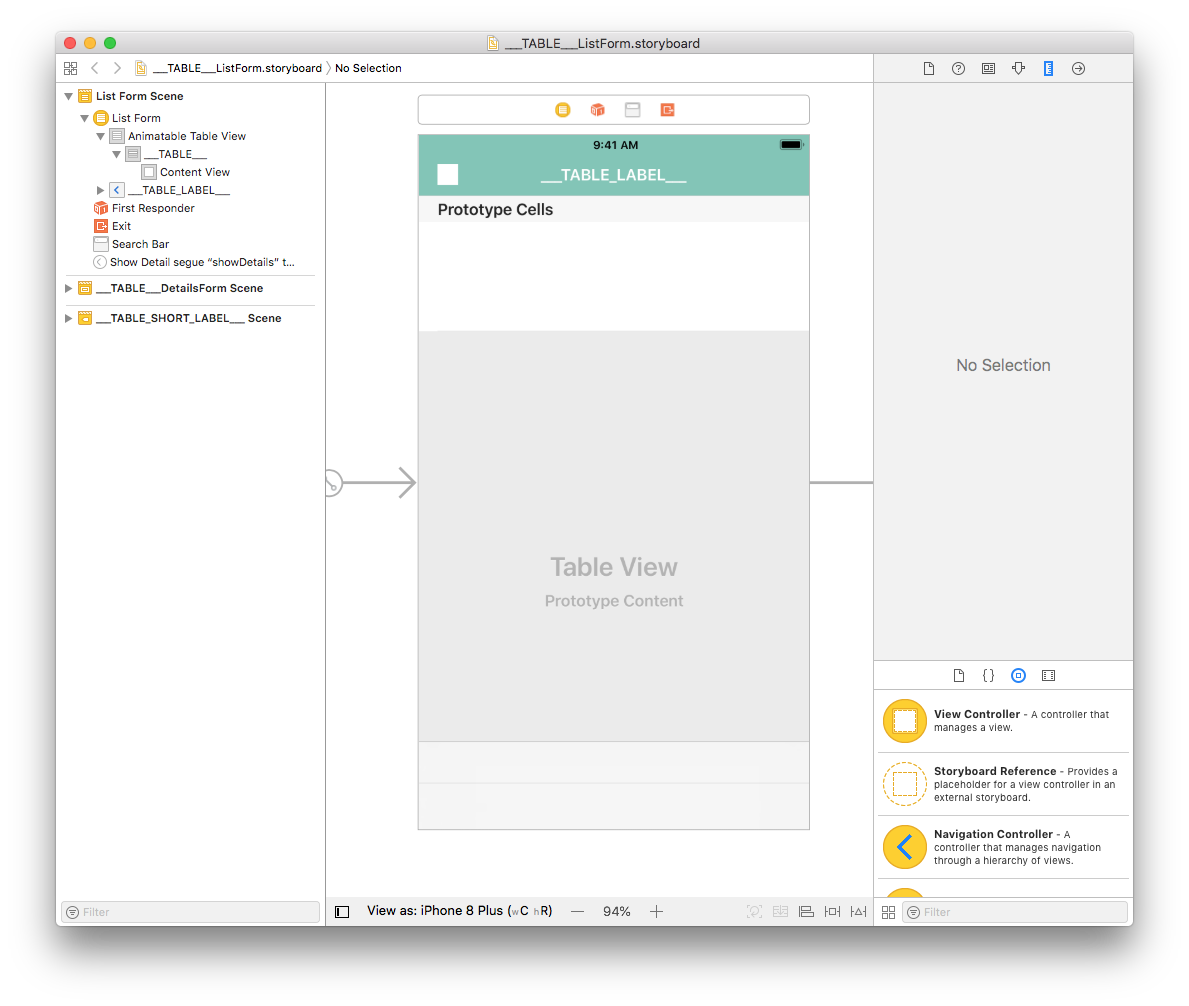The image size is (1189, 1006).
Task: Go back with the left chevron
Action: point(95,68)
